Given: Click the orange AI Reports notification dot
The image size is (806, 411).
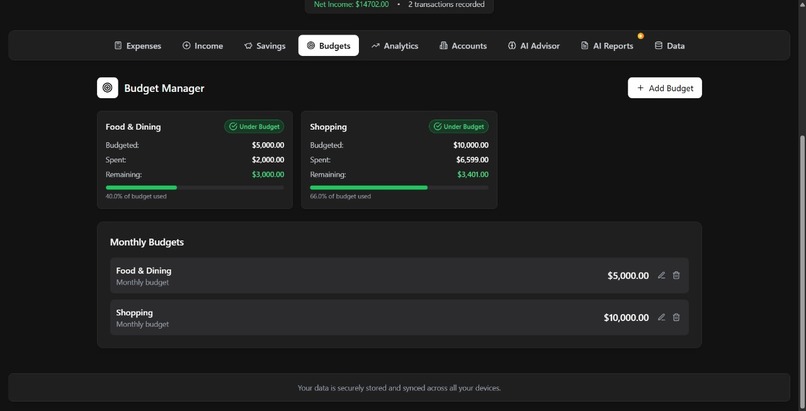Looking at the screenshot, I should click(x=640, y=36).
